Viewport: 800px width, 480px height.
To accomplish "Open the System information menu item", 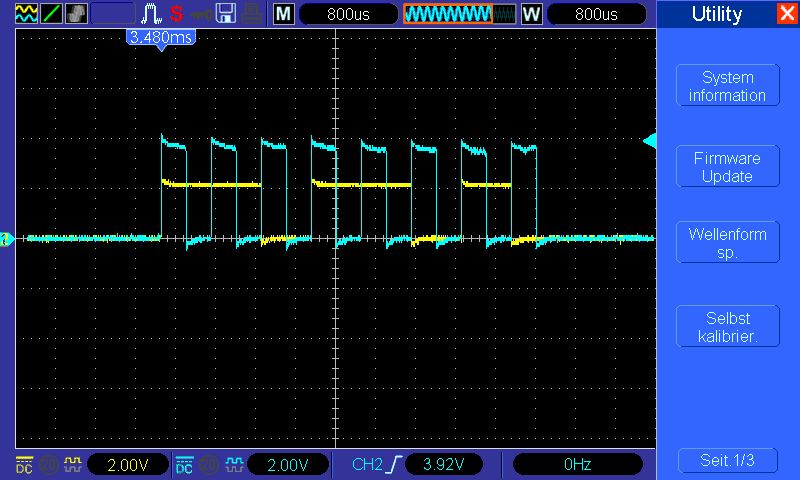I will coord(727,86).
